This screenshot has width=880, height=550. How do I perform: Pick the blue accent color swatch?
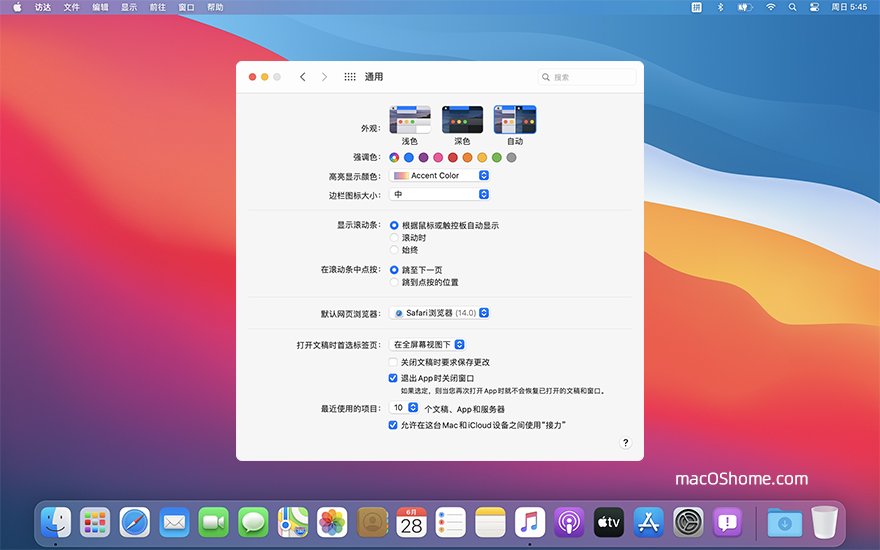coord(409,158)
